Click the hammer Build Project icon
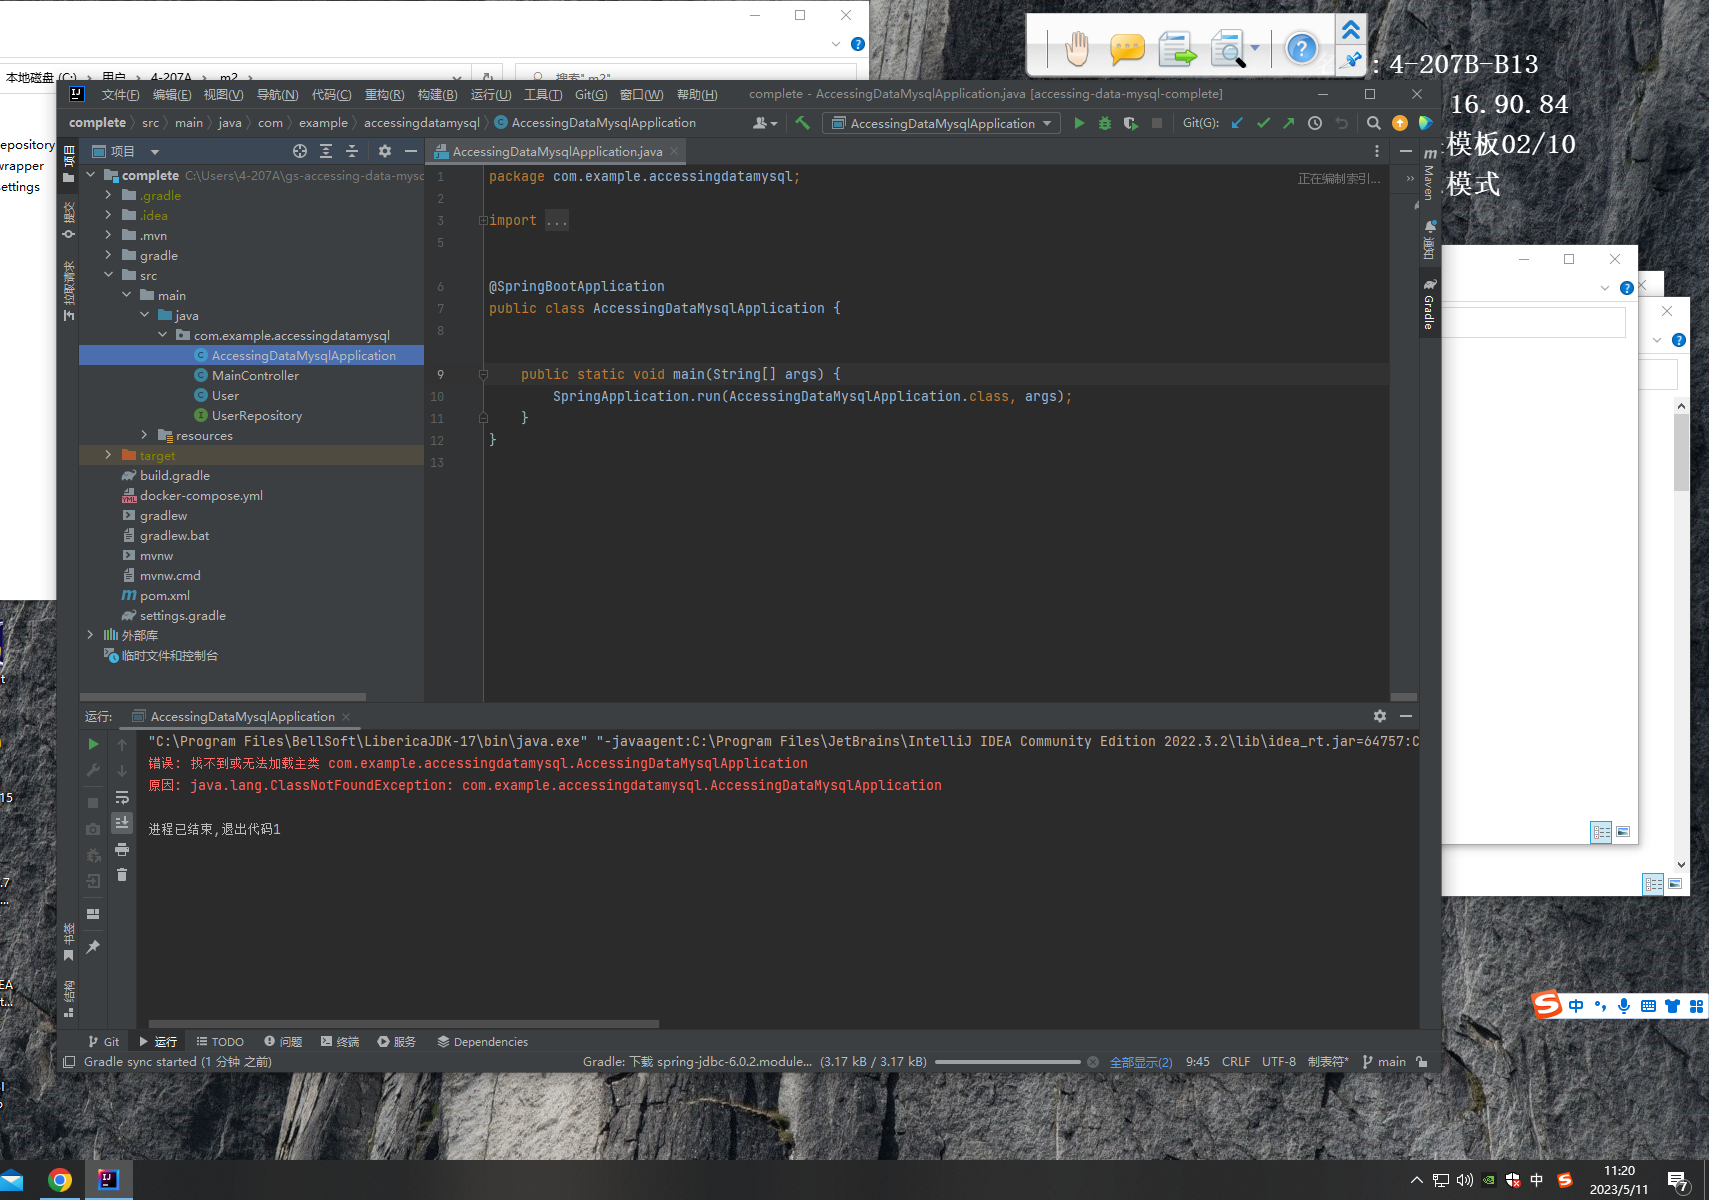This screenshot has width=1709, height=1200. click(x=802, y=123)
